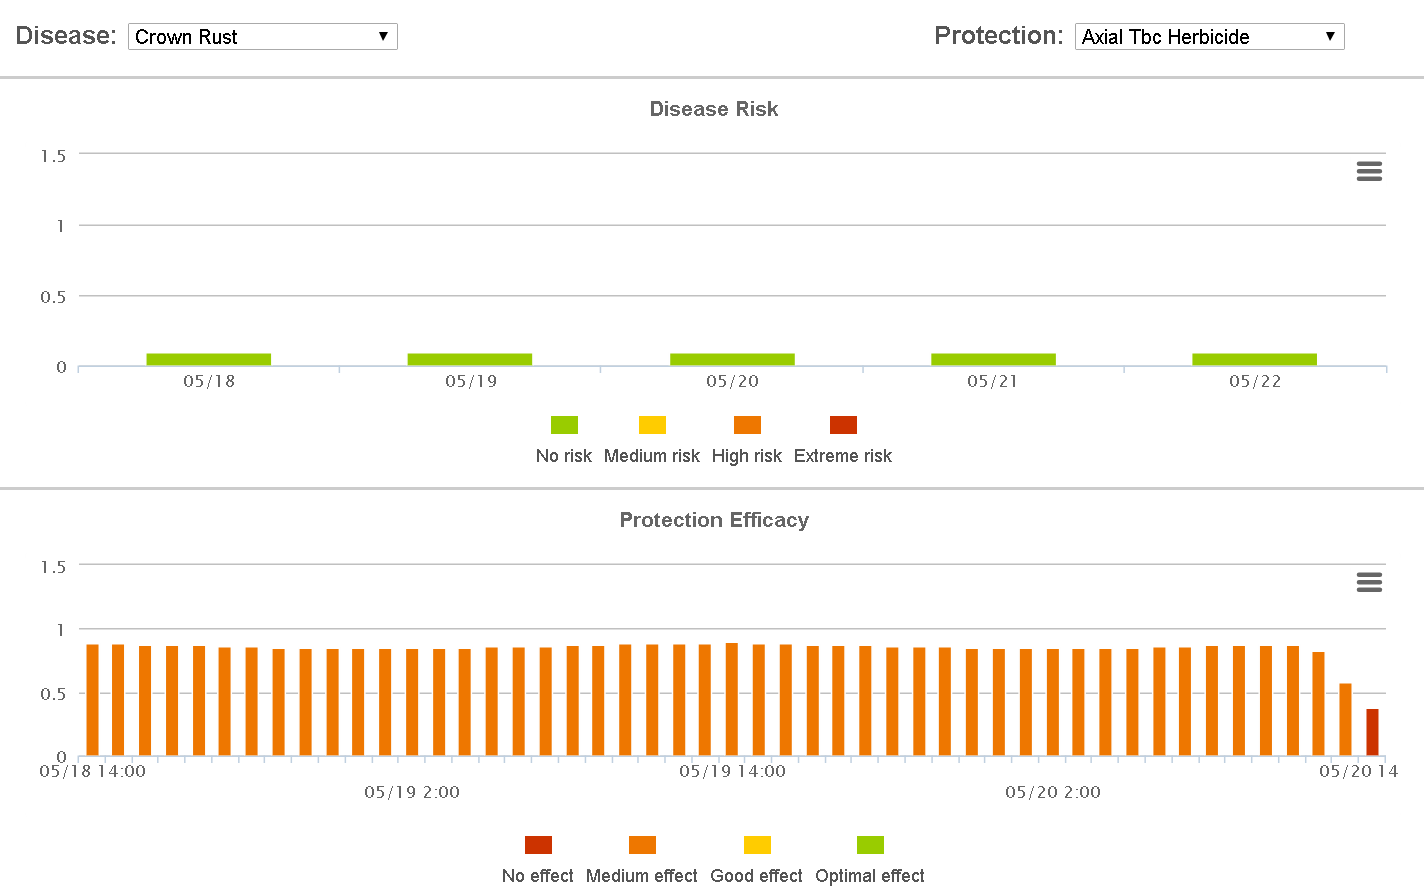Screen dimensions: 1424x894
Task: Hide the Extreme risk legend series
Action: click(843, 456)
